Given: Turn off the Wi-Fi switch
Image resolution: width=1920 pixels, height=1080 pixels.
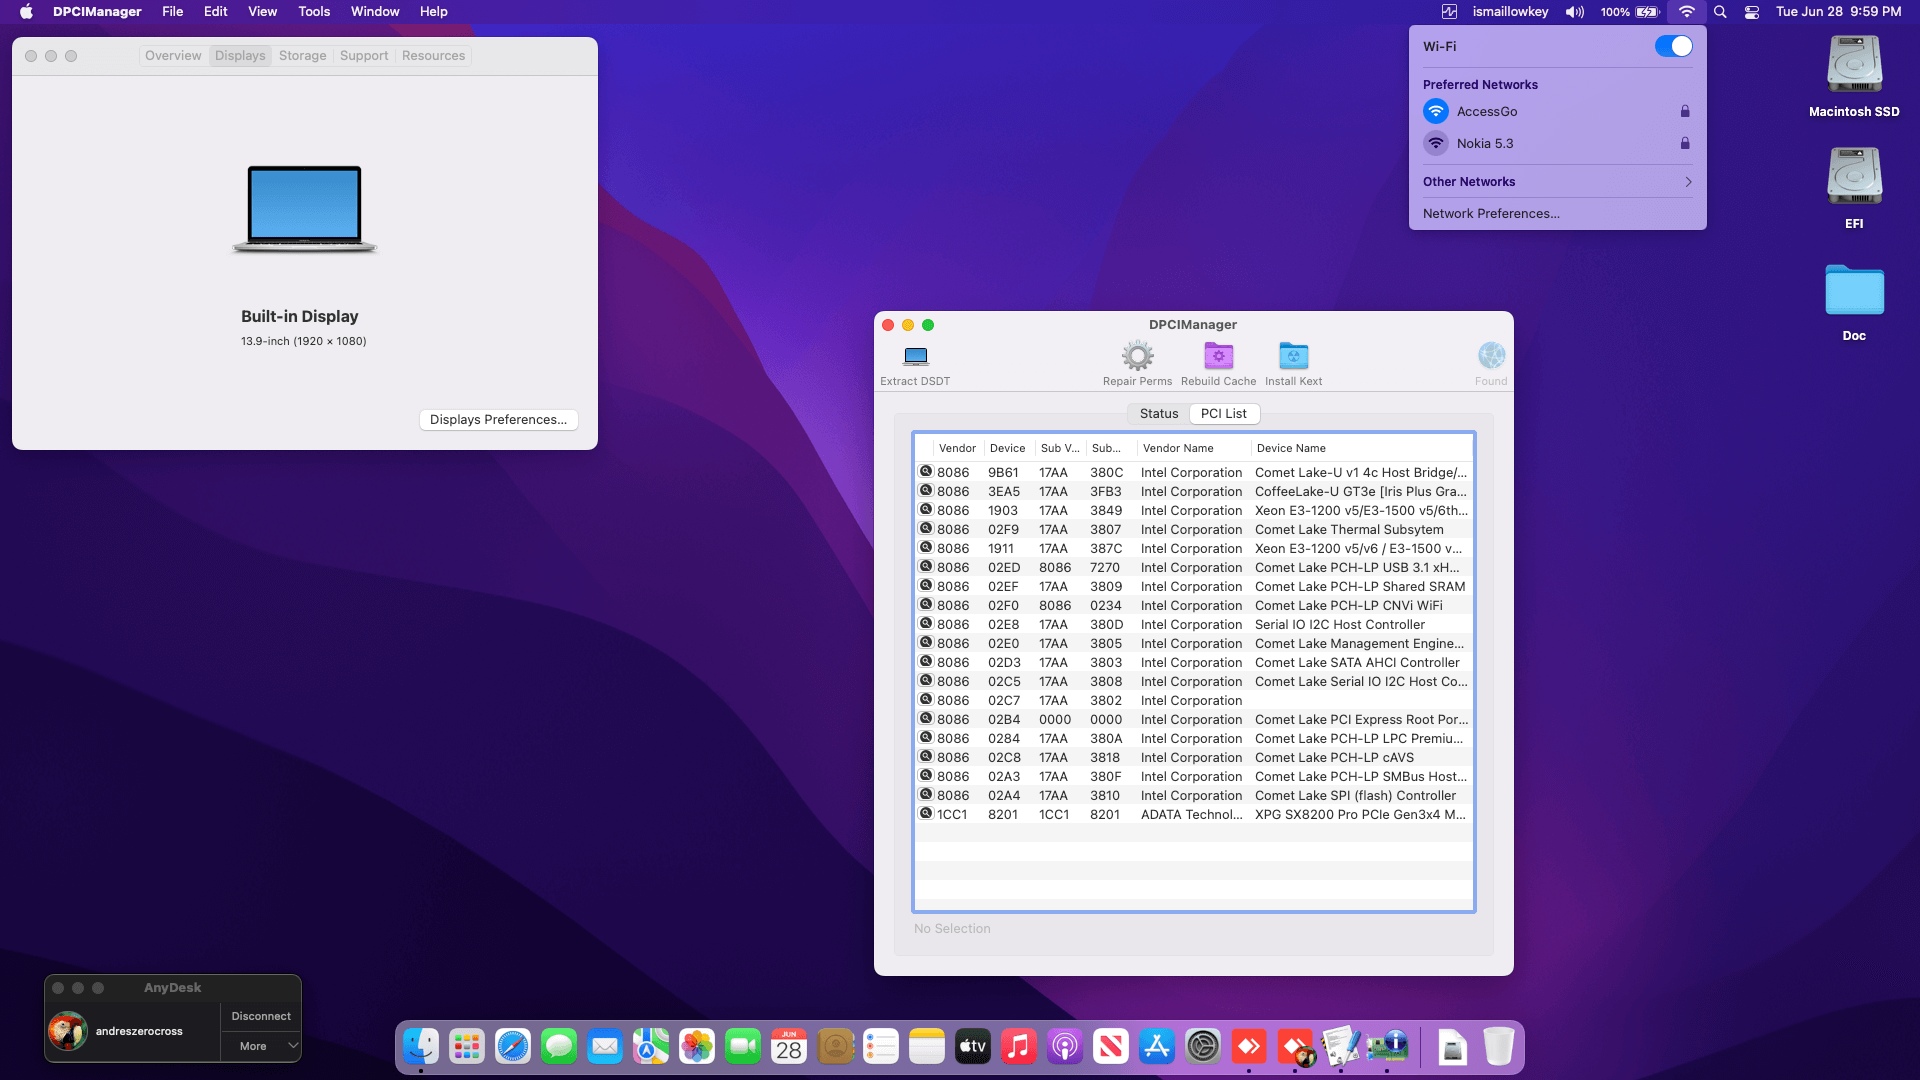Looking at the screenshot, I should (1673, 47).
